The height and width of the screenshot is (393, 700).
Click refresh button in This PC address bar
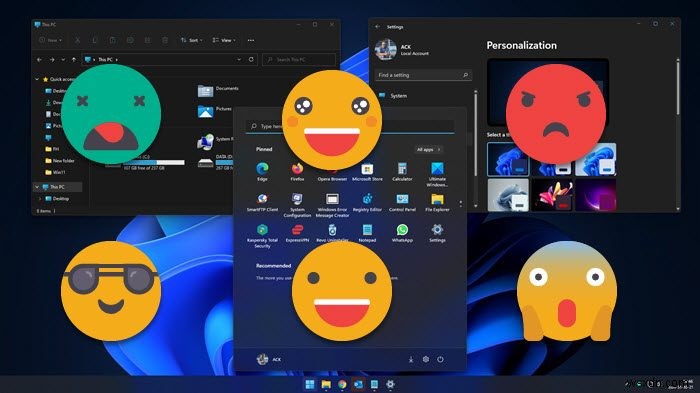[x=251, y=59]
